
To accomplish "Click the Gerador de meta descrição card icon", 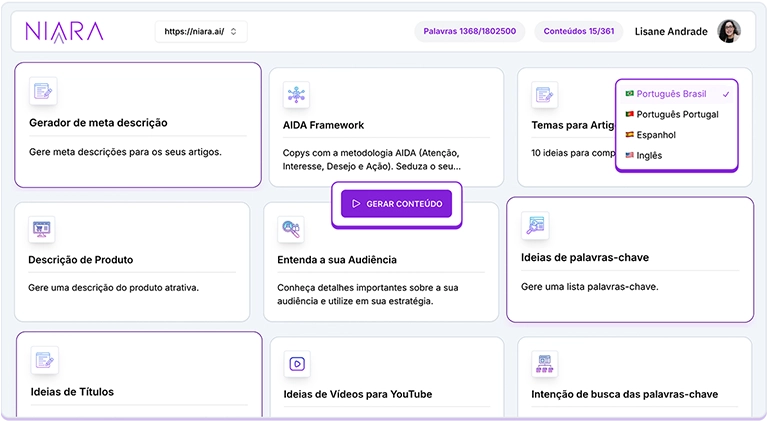I will (43, 92).
